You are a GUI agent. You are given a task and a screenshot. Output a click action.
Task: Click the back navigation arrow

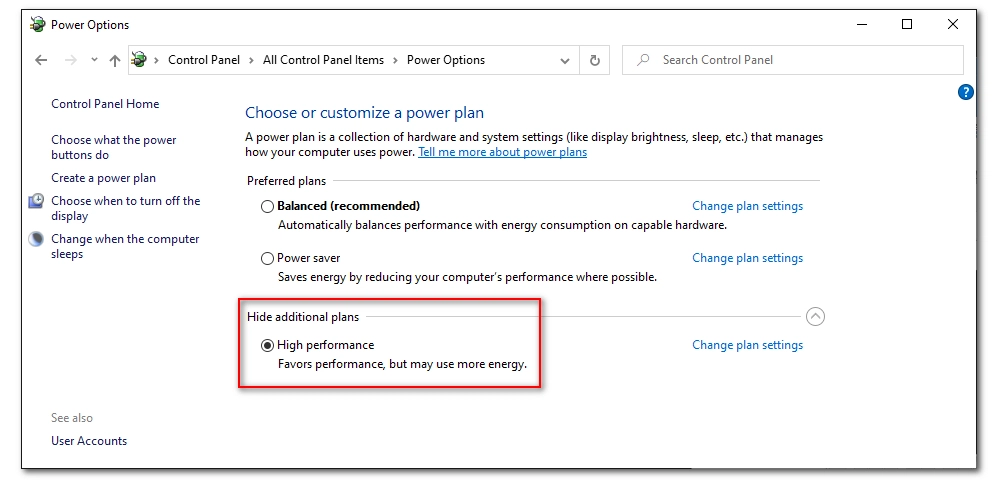[41, 60]
